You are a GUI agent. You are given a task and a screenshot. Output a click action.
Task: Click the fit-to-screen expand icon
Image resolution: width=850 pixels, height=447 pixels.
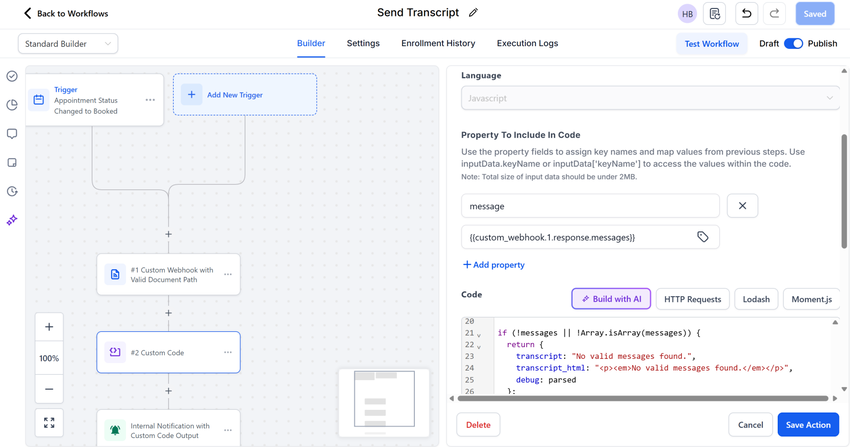pos(49,424)
